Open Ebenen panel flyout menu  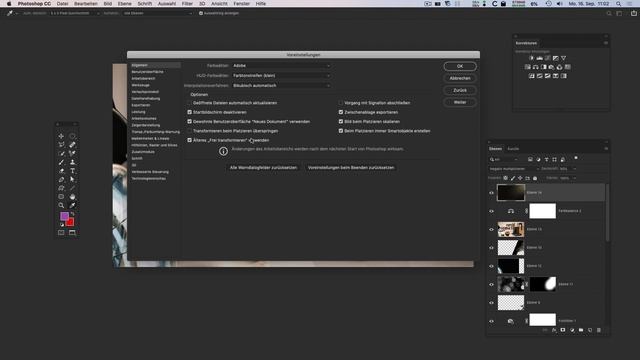(x=606, y=149)
